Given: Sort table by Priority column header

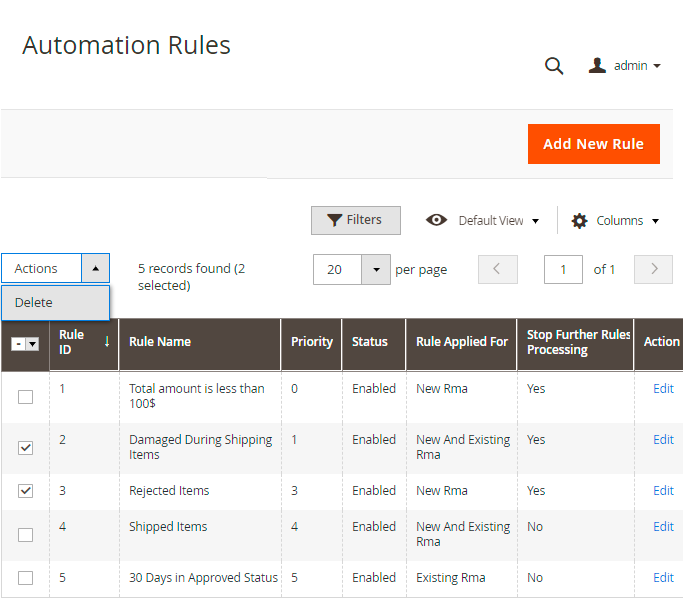Looking at the screenshot, I should click(311, 342).
